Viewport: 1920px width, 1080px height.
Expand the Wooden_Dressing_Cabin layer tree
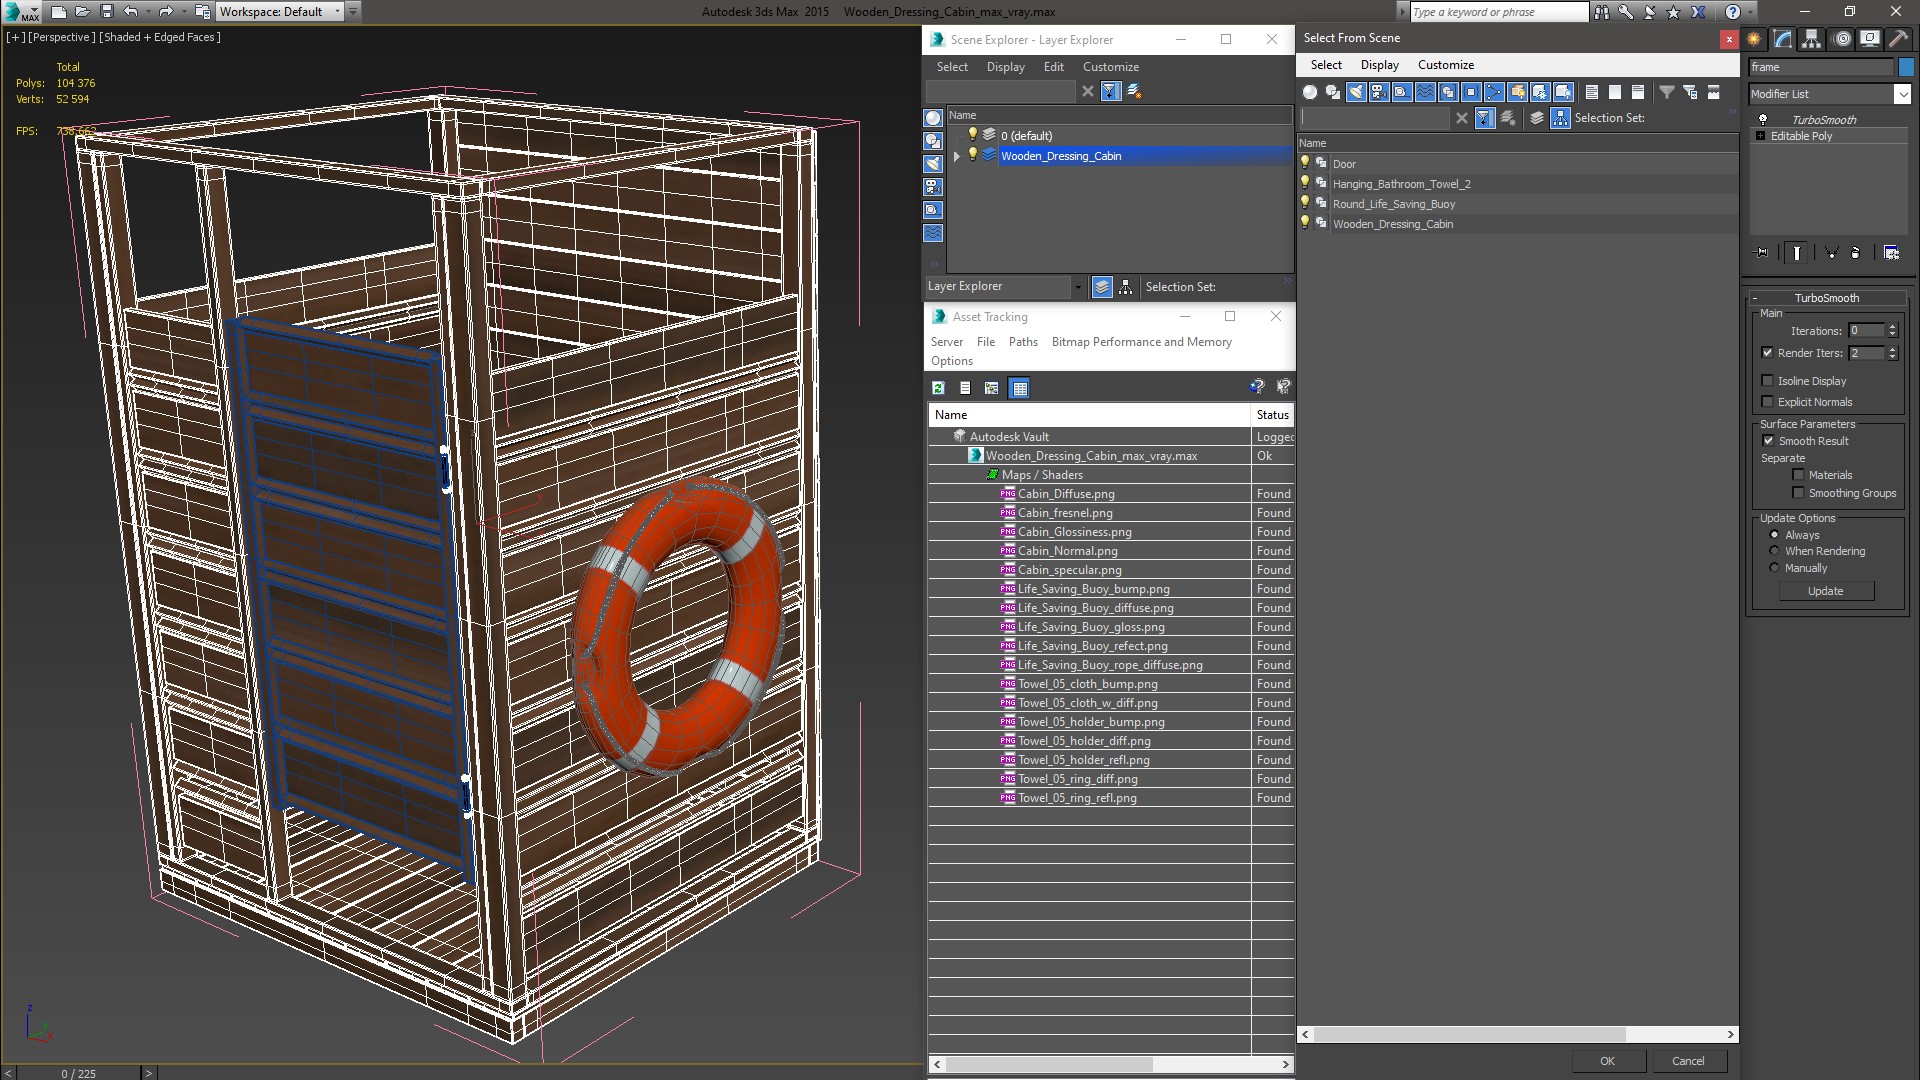coord(957,156)
